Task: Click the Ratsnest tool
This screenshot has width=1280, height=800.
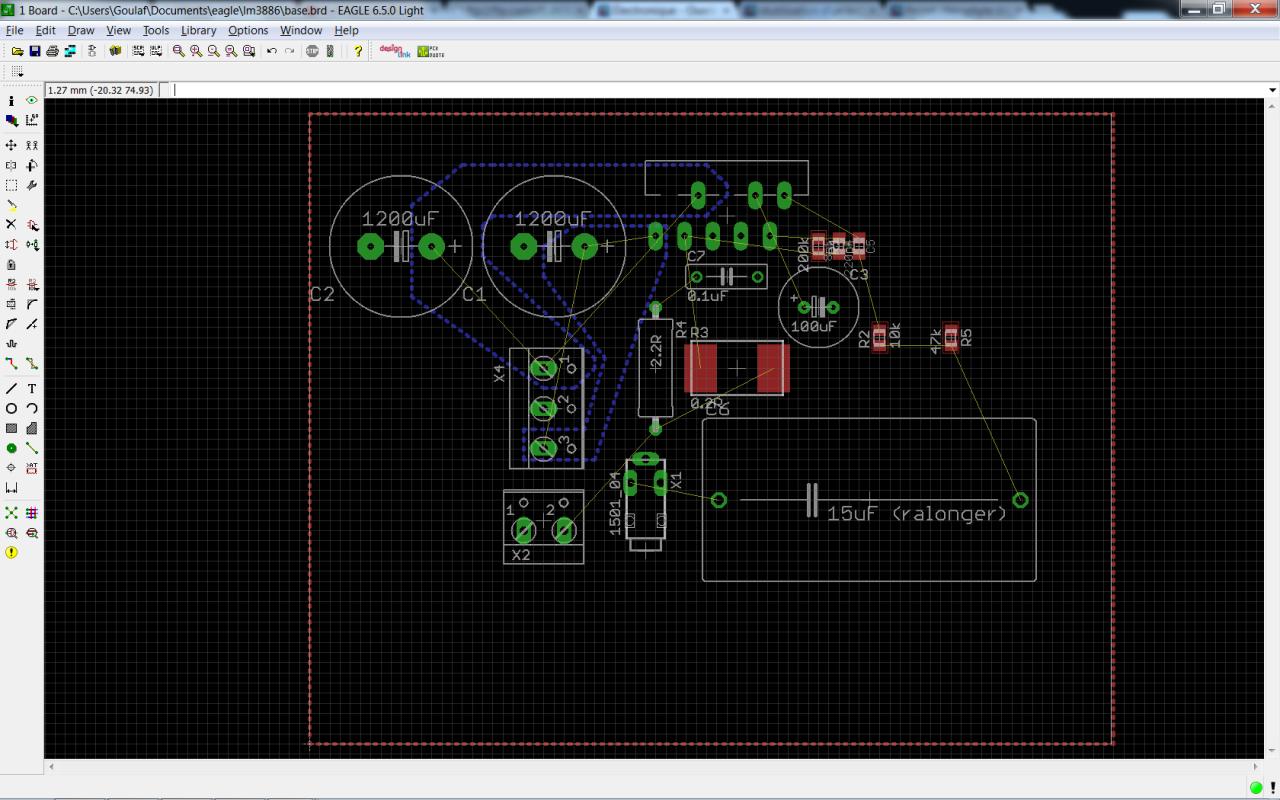Action: tap(11, 512)
